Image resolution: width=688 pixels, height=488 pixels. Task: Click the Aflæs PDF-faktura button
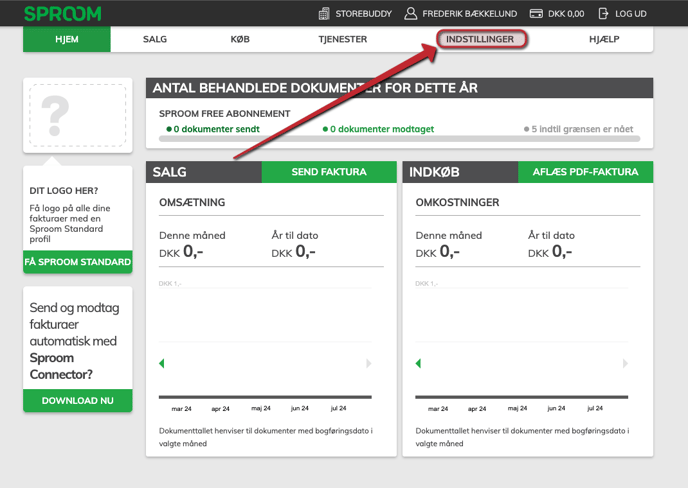585,172
